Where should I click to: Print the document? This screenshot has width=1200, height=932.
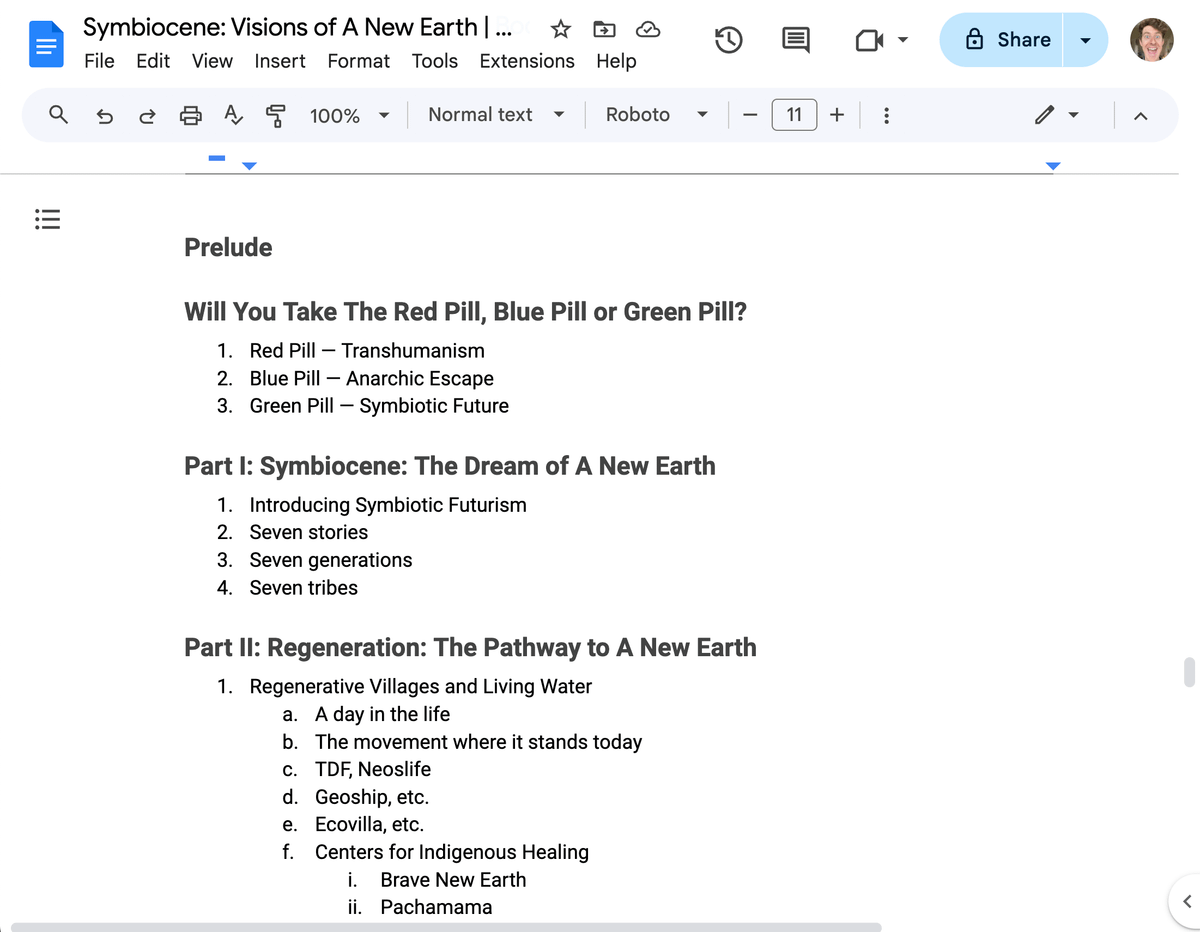coord(190,115)
